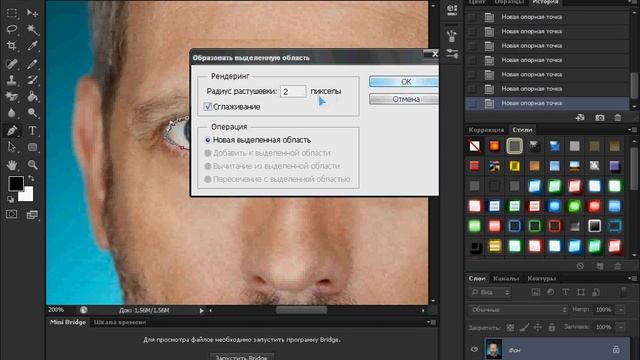Select Новая выделенная область radio button
Screen dimensions: 640x360
tap(207, 140)
